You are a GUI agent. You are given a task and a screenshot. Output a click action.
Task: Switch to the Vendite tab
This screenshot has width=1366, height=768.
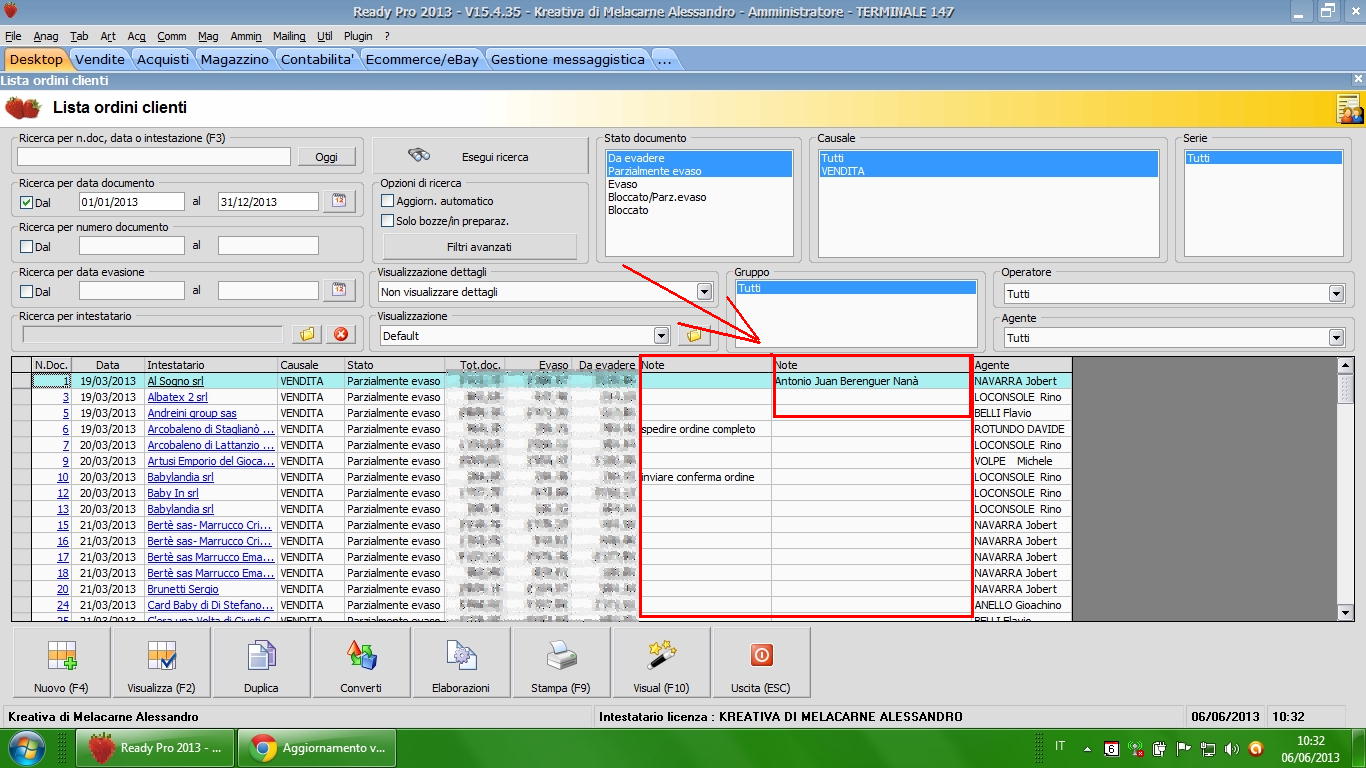[x=100, y=59]
